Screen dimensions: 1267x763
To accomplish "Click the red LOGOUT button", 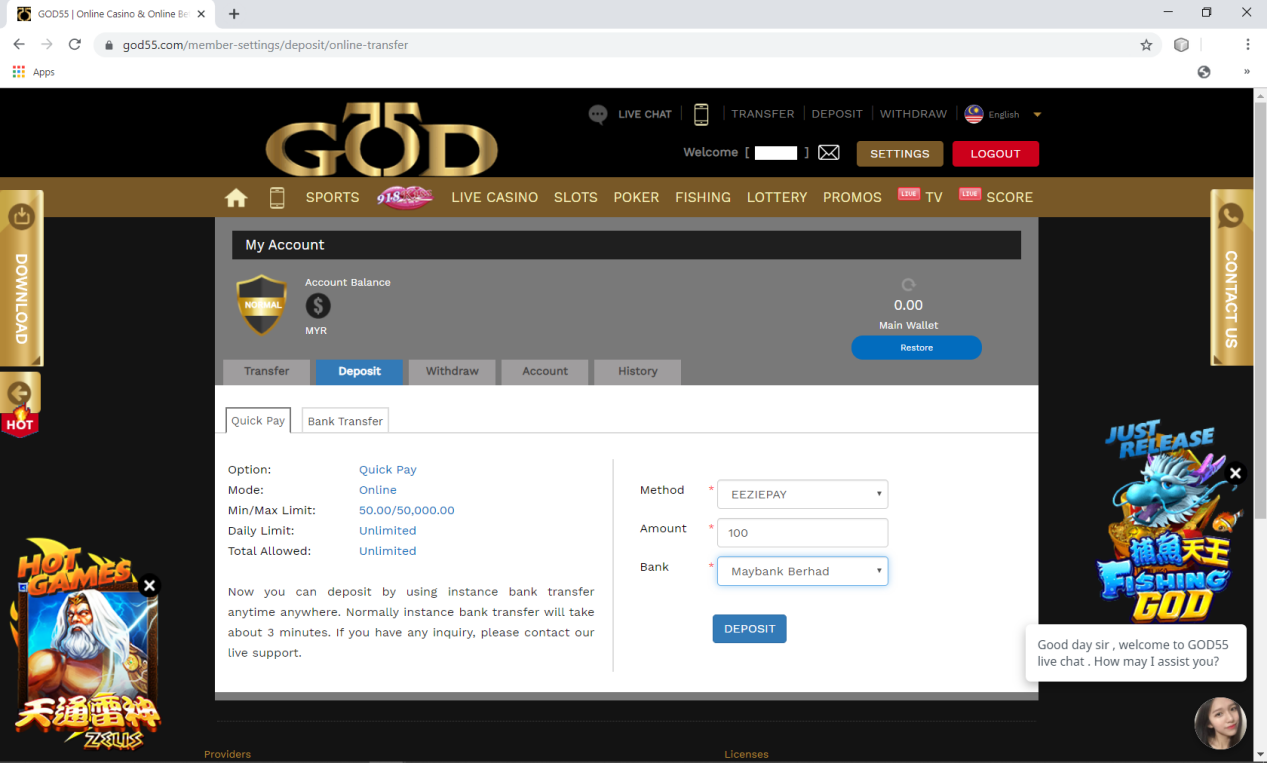I will 995,154.
